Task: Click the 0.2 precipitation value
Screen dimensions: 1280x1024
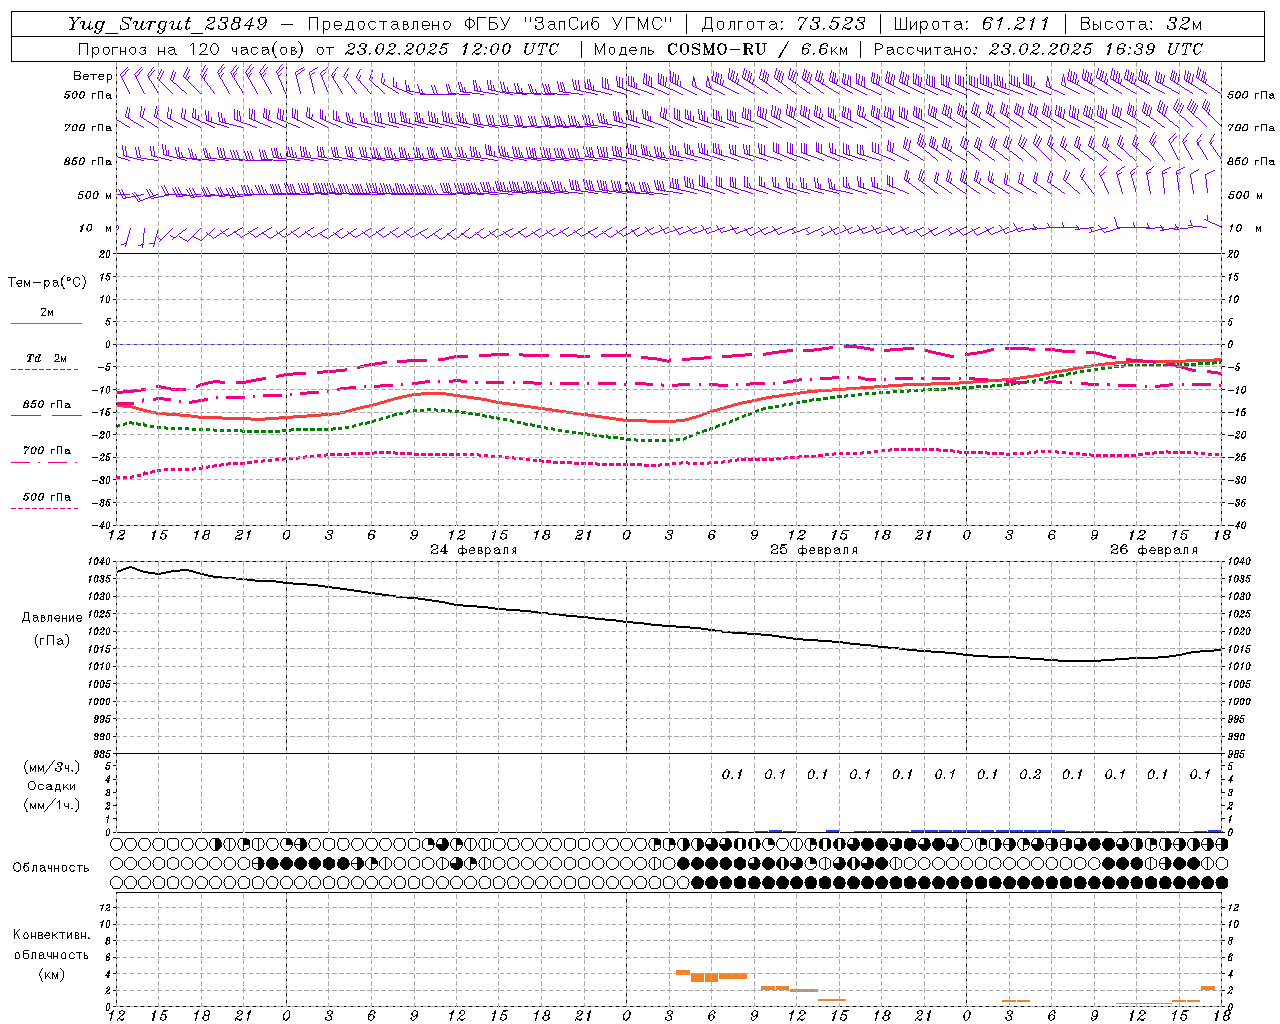Action: (1030, 774)
